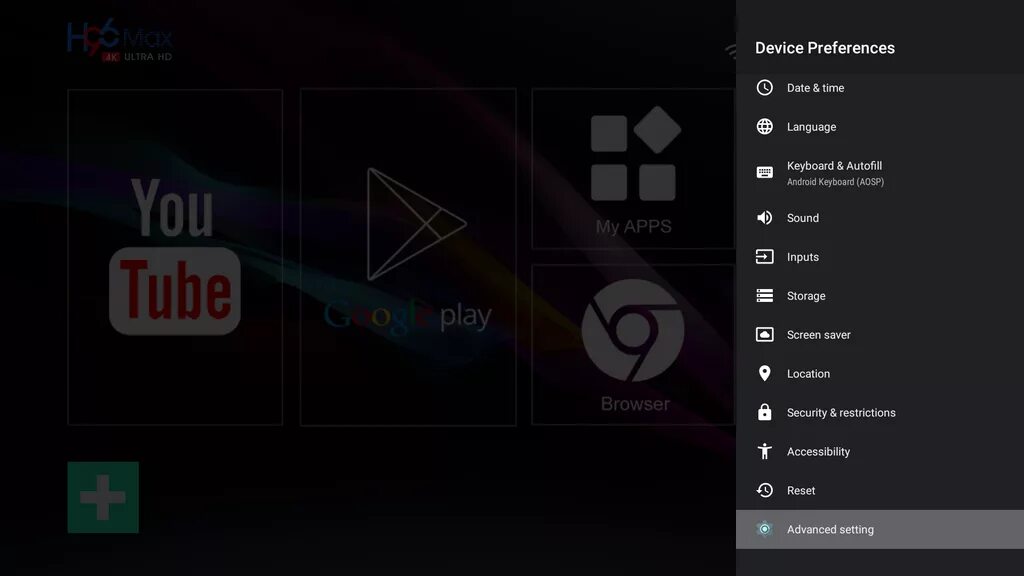Open the My APPS tile
The image size is (1024, 576).
633,169
